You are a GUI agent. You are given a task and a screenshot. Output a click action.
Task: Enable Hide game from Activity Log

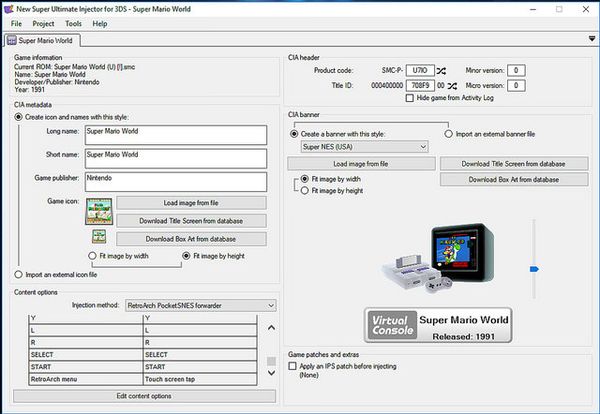[x=409, y=98]
